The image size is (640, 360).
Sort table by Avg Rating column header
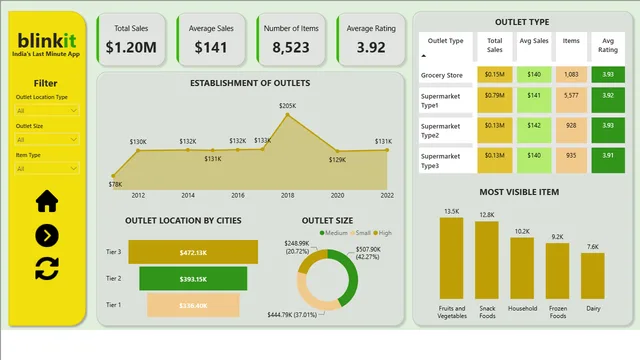[608, 45]
